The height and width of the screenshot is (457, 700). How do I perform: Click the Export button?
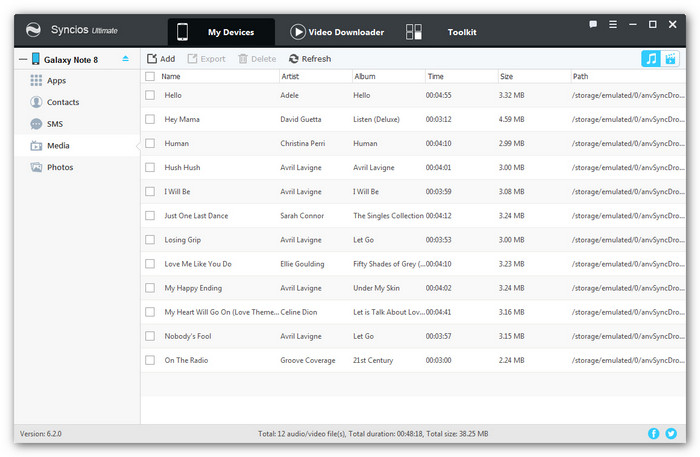[x=206, y=59]
